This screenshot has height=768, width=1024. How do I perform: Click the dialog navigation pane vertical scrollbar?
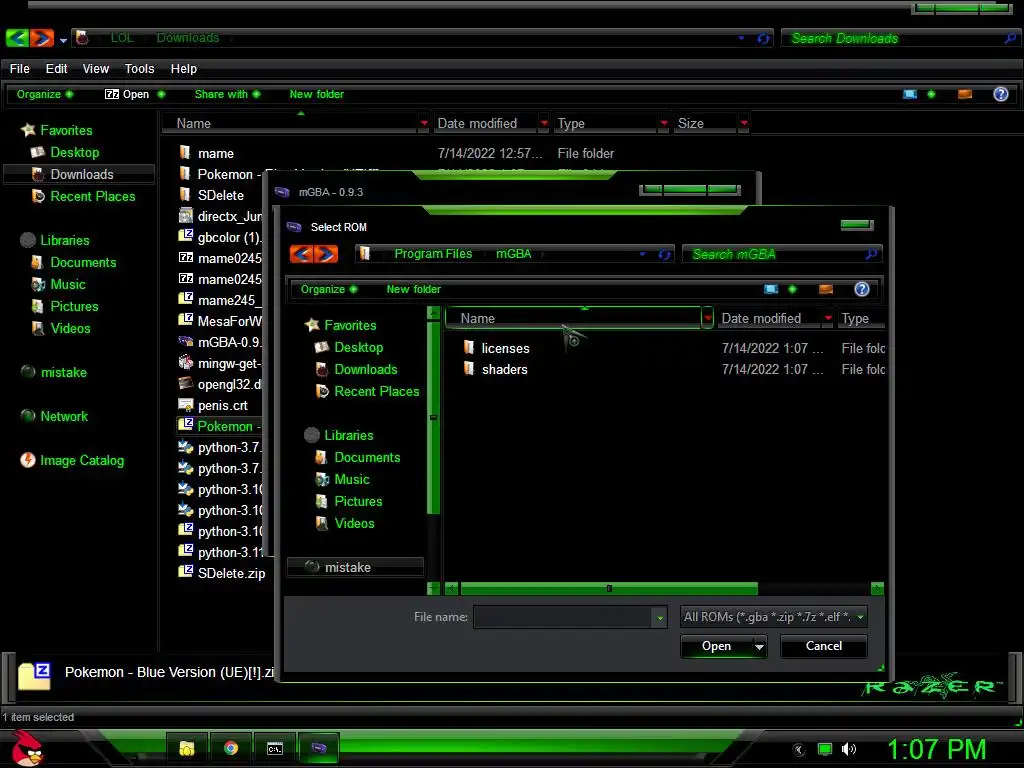(433, 417)
